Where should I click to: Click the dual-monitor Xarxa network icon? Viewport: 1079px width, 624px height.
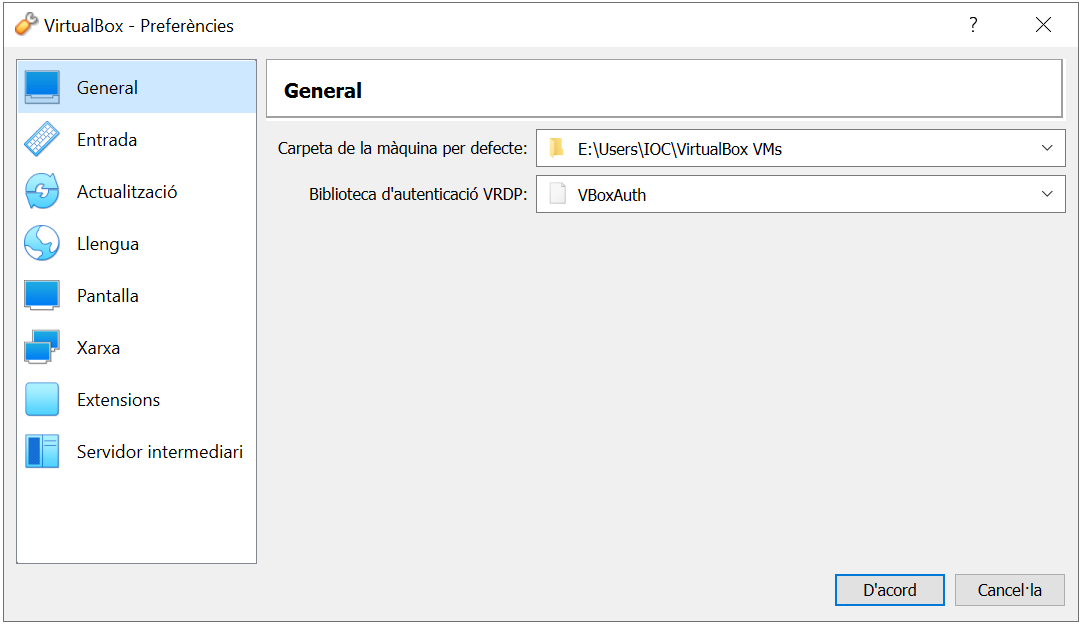tap(42, 348)
